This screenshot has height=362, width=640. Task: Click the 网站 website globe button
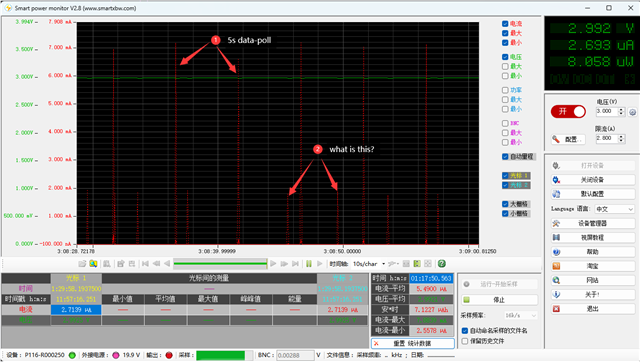tap(592, 280)
